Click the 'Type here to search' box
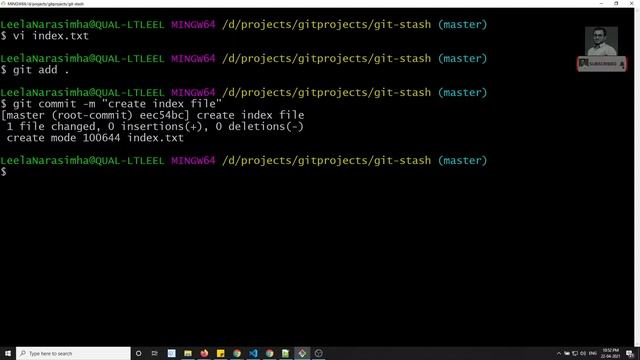The width and height of the screenshot is (640, 360). (73, 353)
